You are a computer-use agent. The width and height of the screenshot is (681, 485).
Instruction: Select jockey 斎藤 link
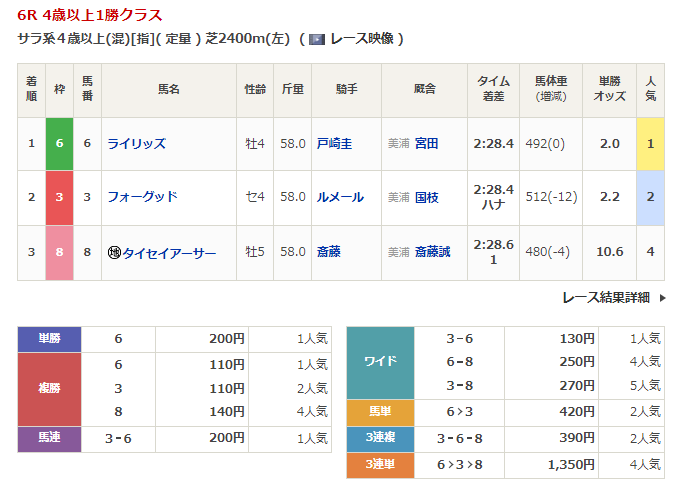(x=328, y=252)
